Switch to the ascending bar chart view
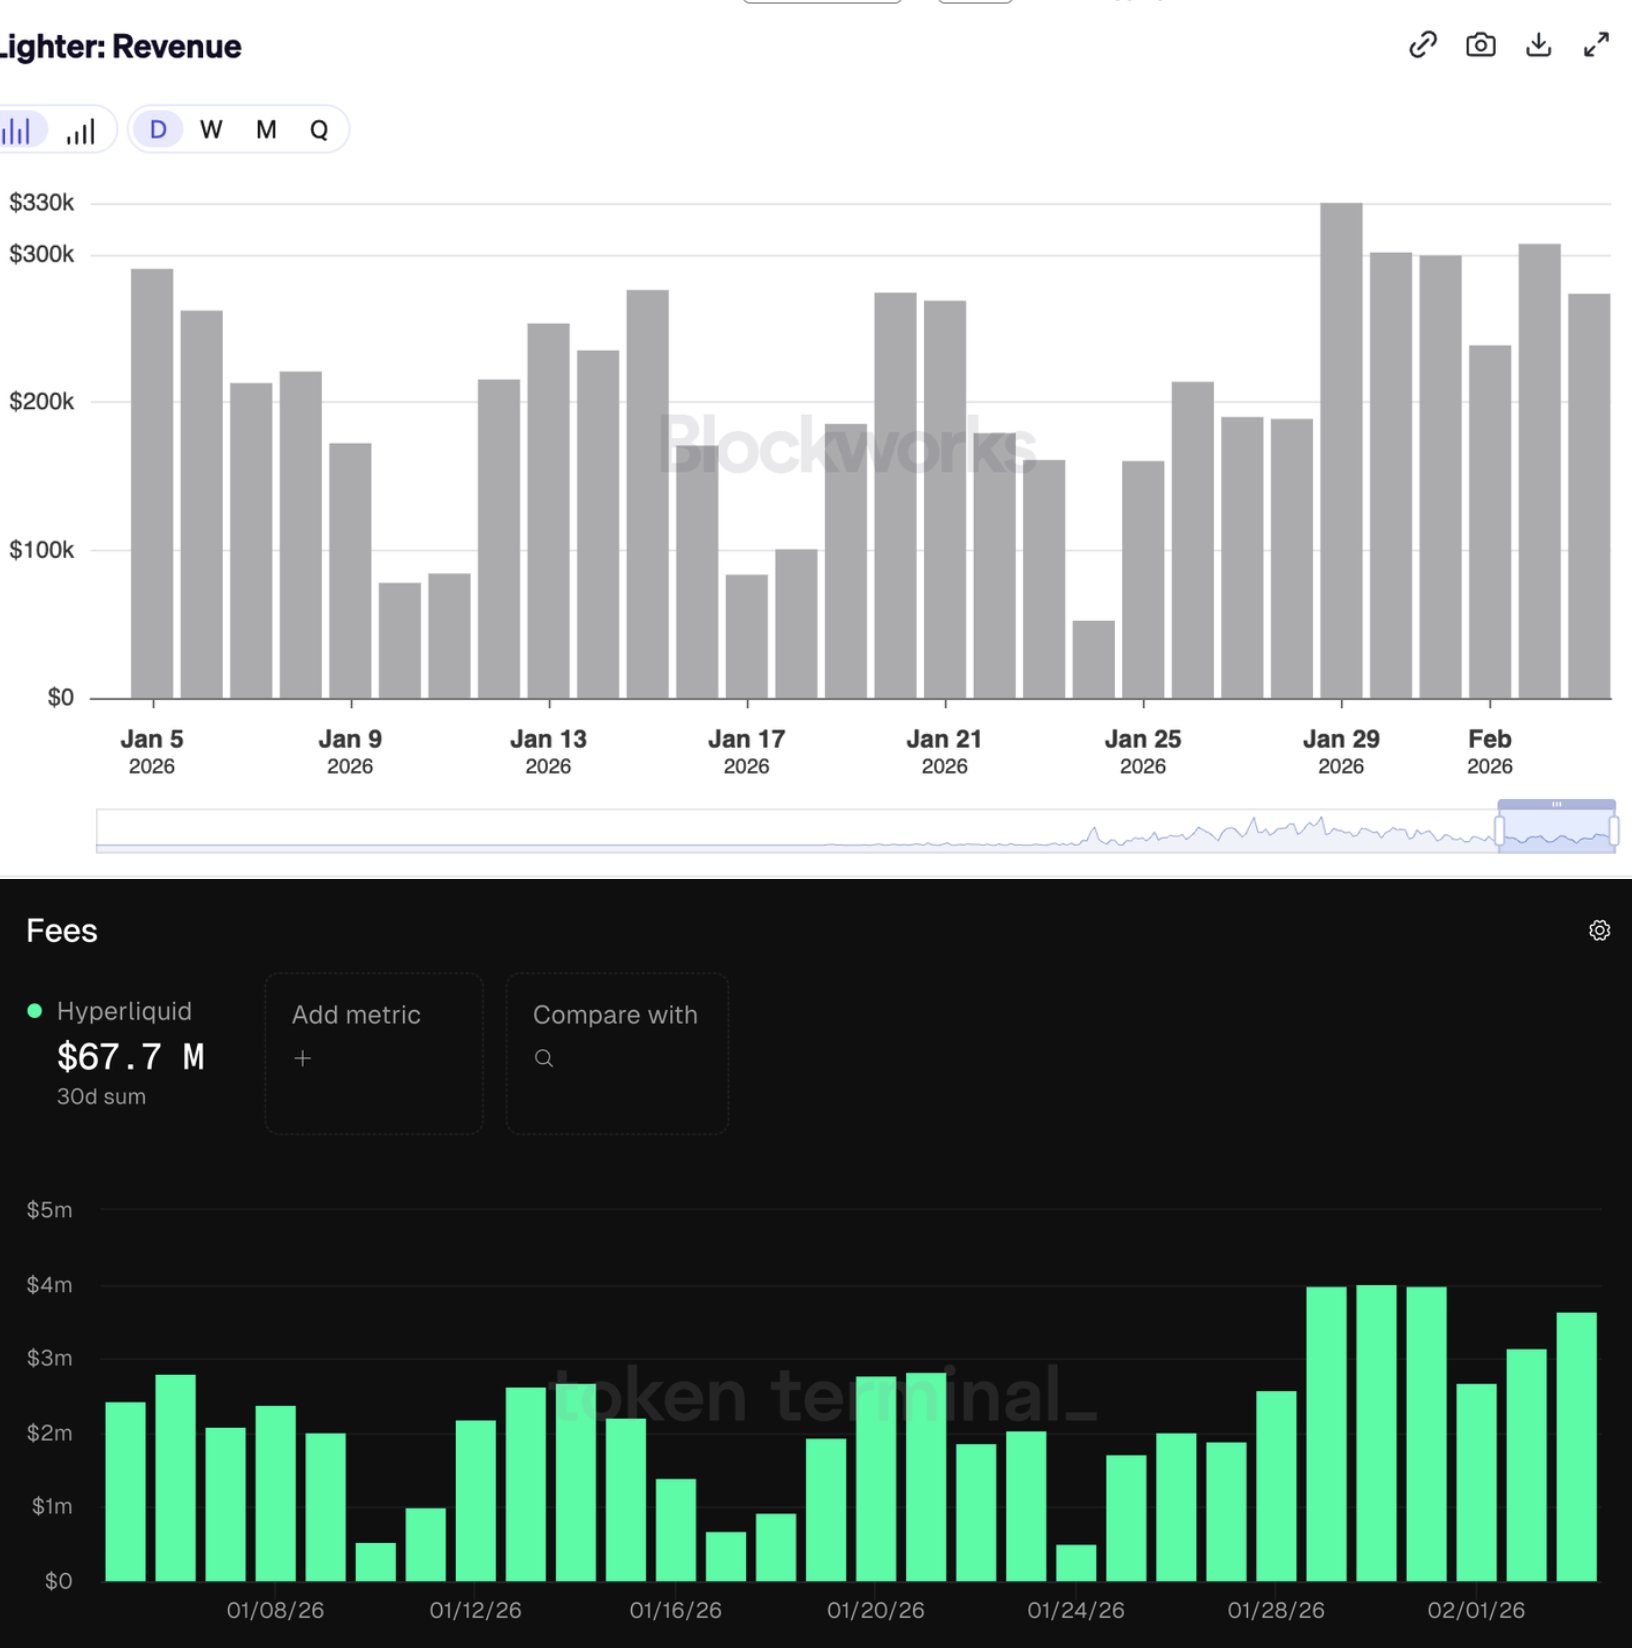 [x=81, y=130]
